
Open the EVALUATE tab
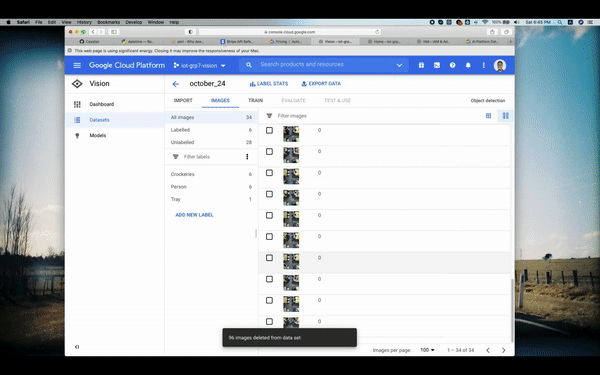click(x=293, y=100)
